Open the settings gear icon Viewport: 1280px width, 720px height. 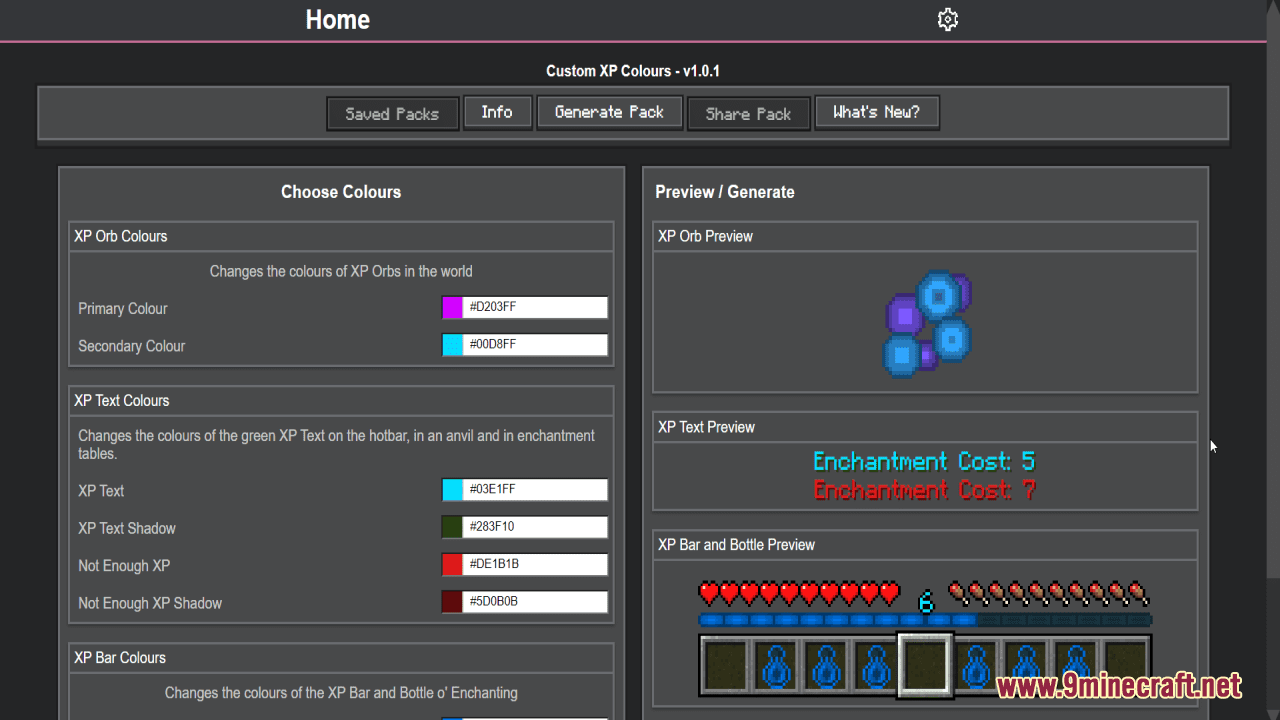[948, 20]
